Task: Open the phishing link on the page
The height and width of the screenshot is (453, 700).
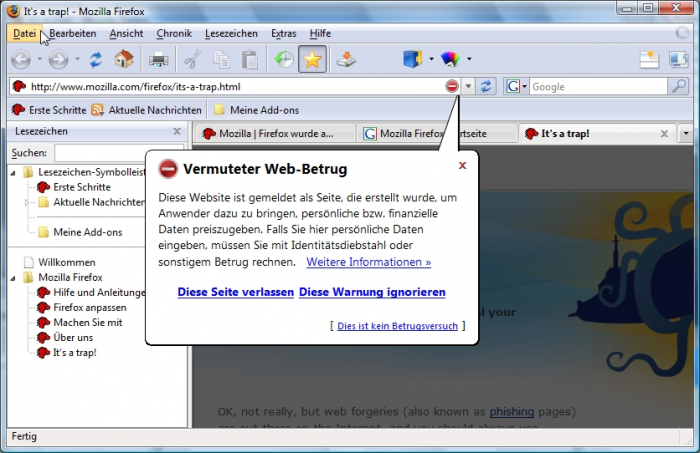Action: pyautogui.click(x=512, y=411)
